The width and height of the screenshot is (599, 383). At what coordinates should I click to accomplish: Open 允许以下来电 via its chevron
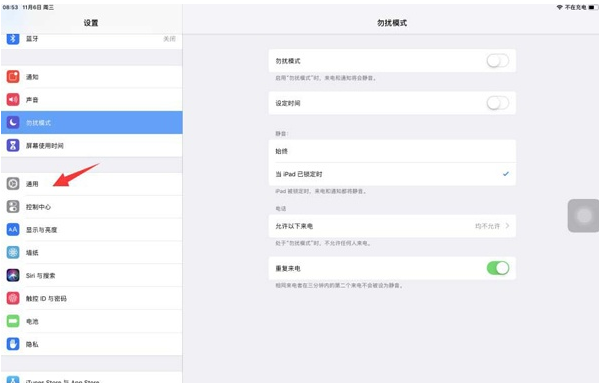[507, 226]
